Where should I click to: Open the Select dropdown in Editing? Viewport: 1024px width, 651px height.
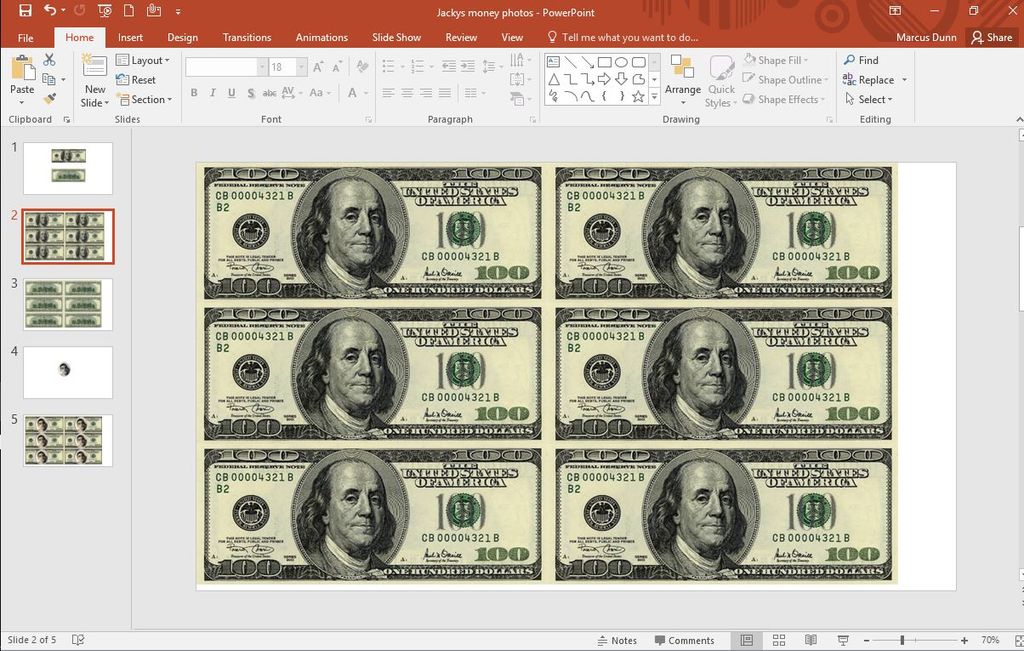[x=868, y=99]
